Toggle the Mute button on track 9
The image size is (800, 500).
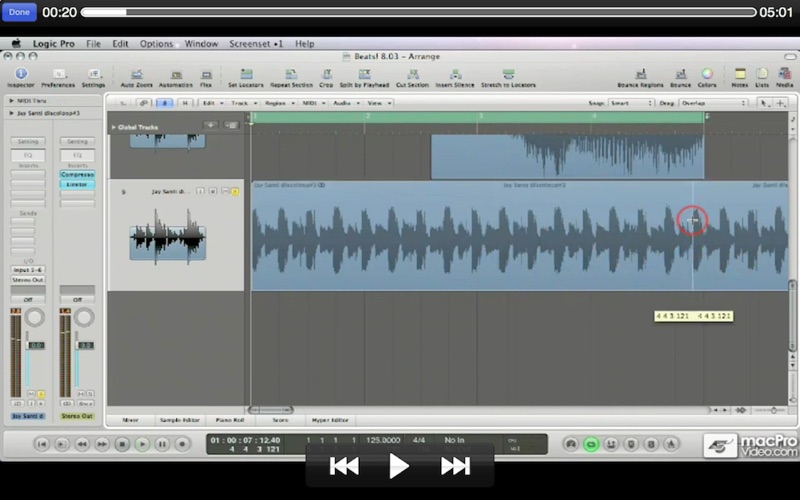(225, 191)
